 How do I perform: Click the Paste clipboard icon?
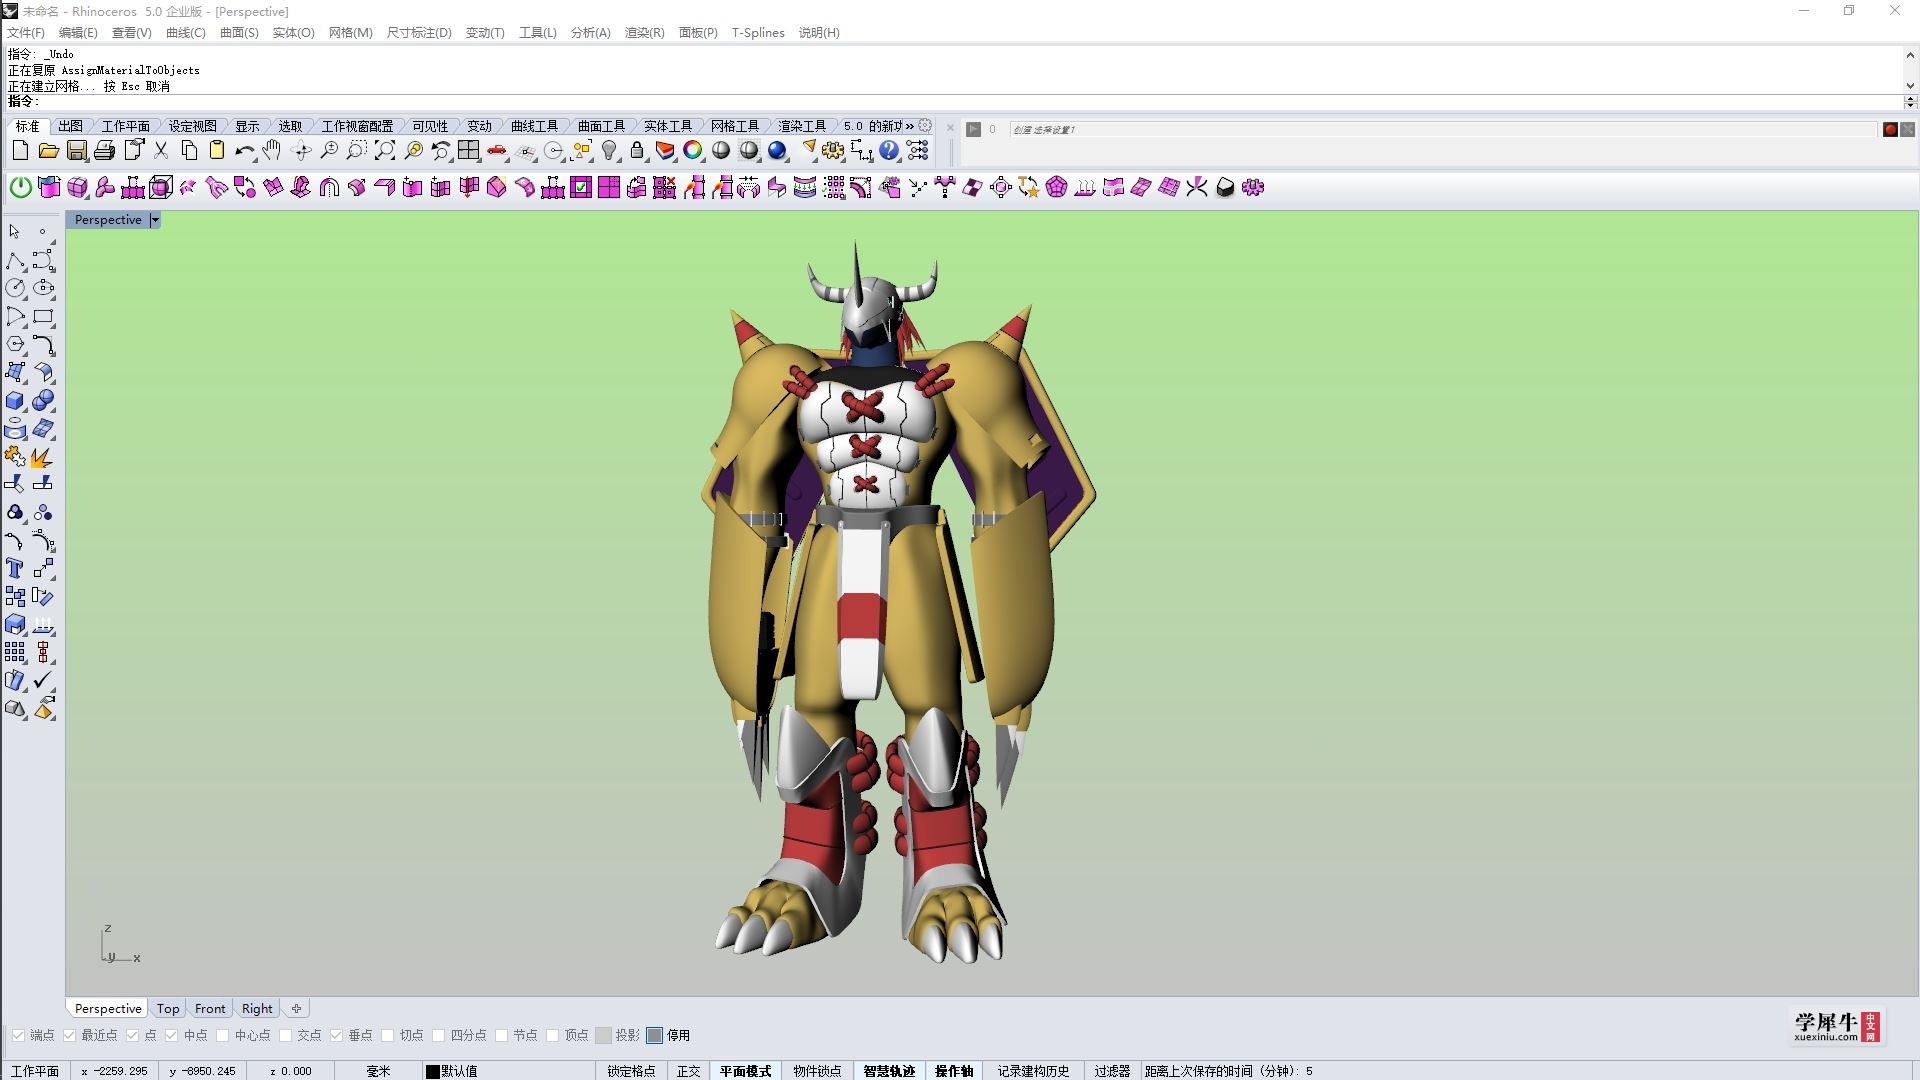217,151
